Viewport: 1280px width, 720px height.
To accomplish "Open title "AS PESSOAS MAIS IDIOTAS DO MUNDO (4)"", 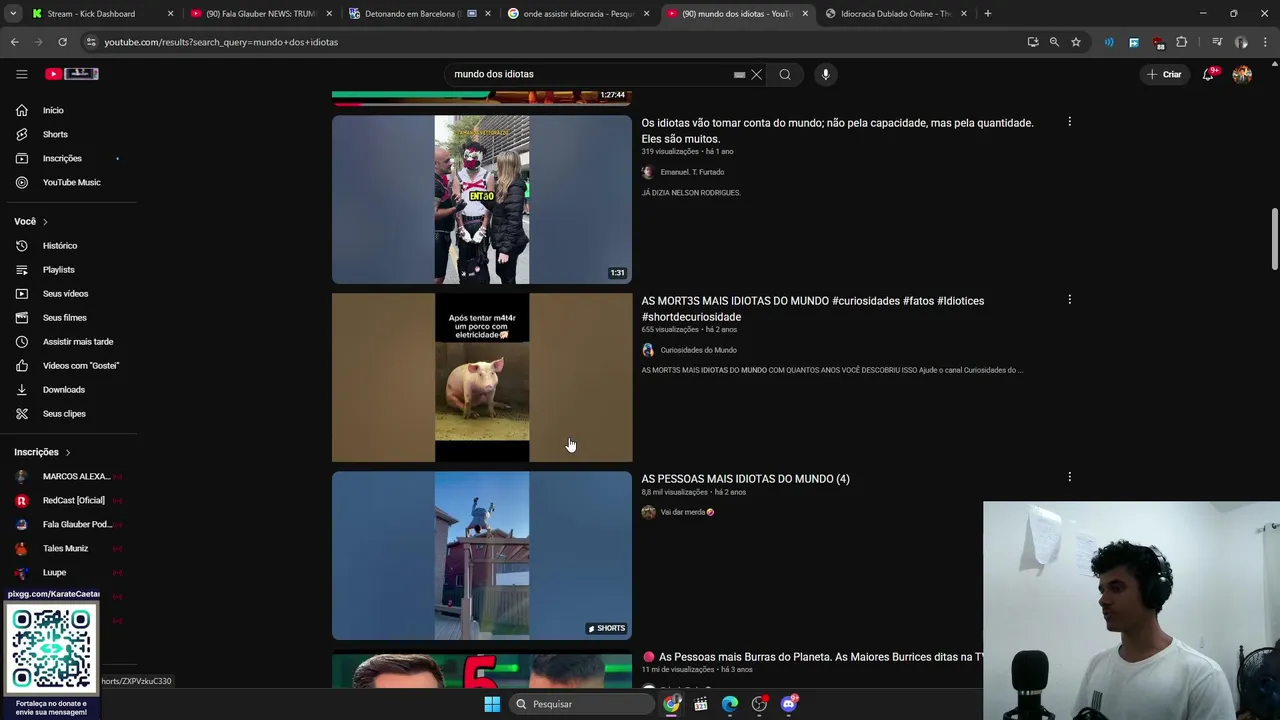I will pyautogui.click(x=745, y=479).
